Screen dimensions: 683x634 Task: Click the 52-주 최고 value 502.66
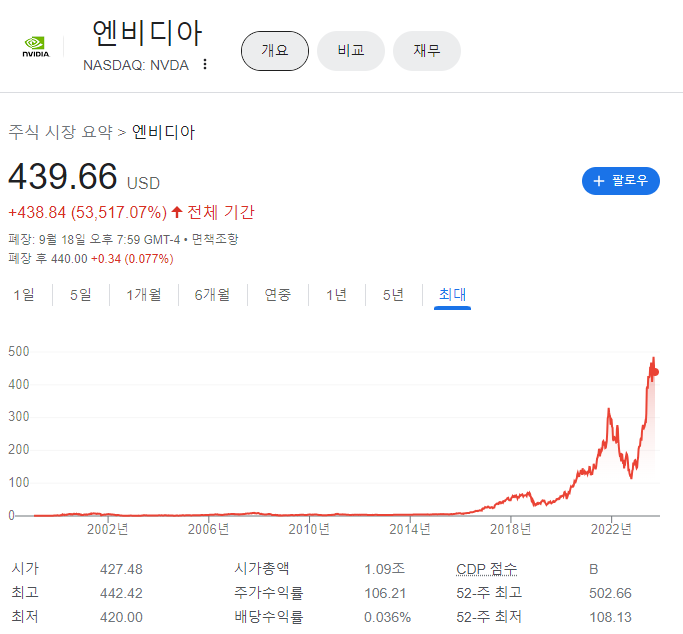pyautogui.click(x=610, y=593)
